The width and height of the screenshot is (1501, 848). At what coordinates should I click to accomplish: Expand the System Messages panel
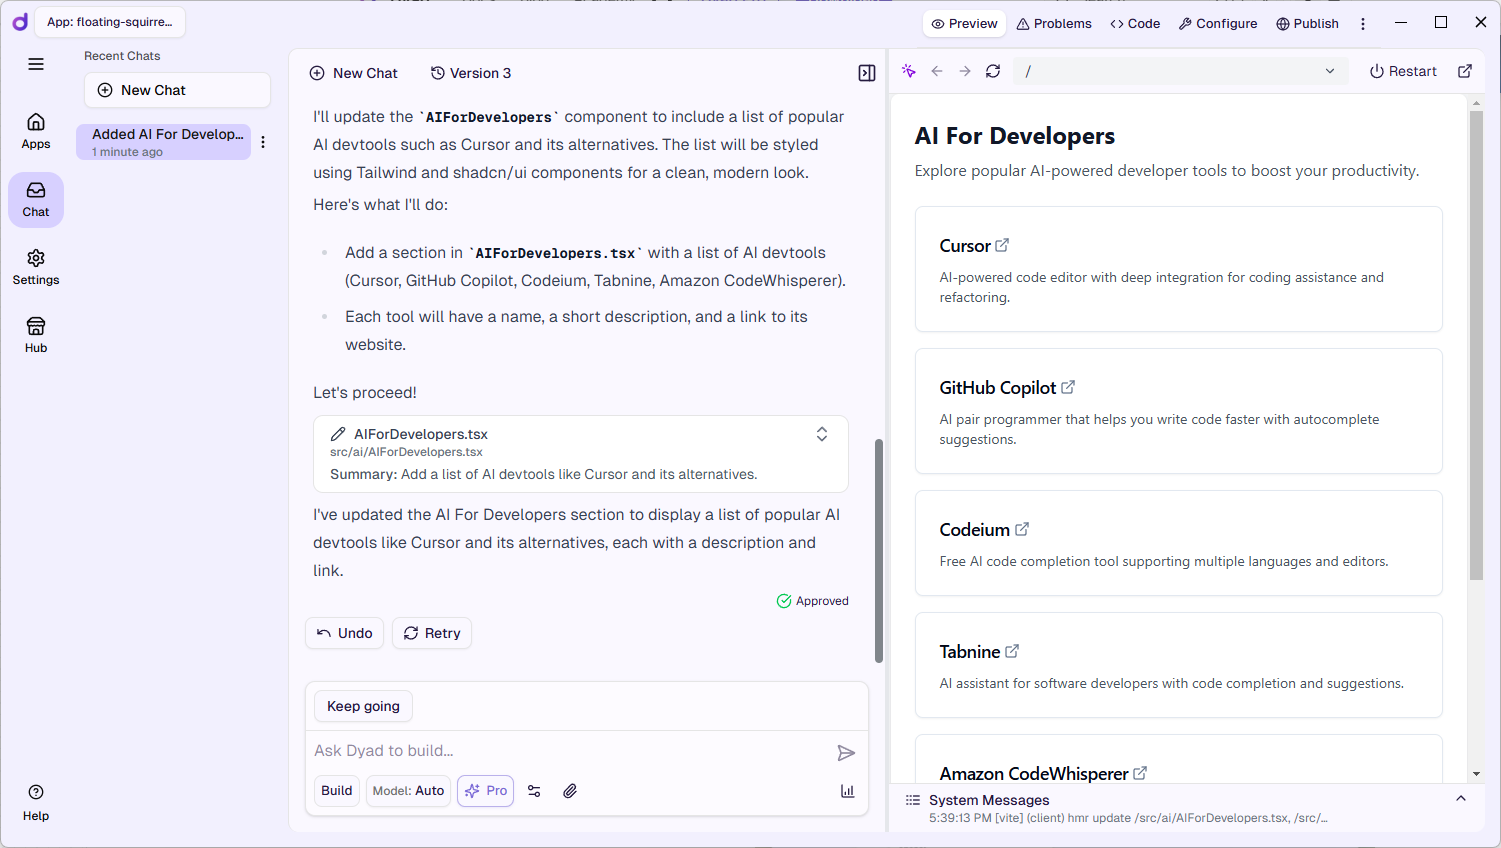1461,799
